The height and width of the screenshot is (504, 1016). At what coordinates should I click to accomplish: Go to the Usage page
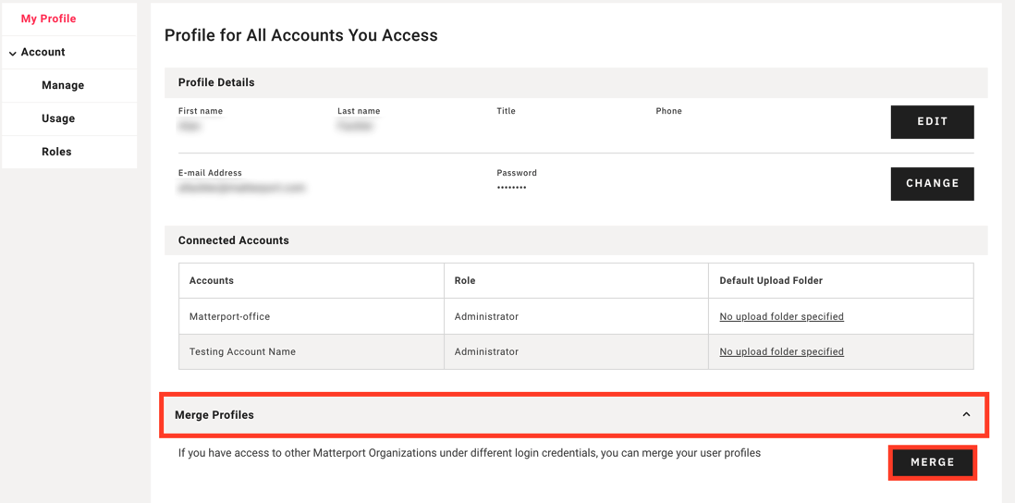(58, 119)
